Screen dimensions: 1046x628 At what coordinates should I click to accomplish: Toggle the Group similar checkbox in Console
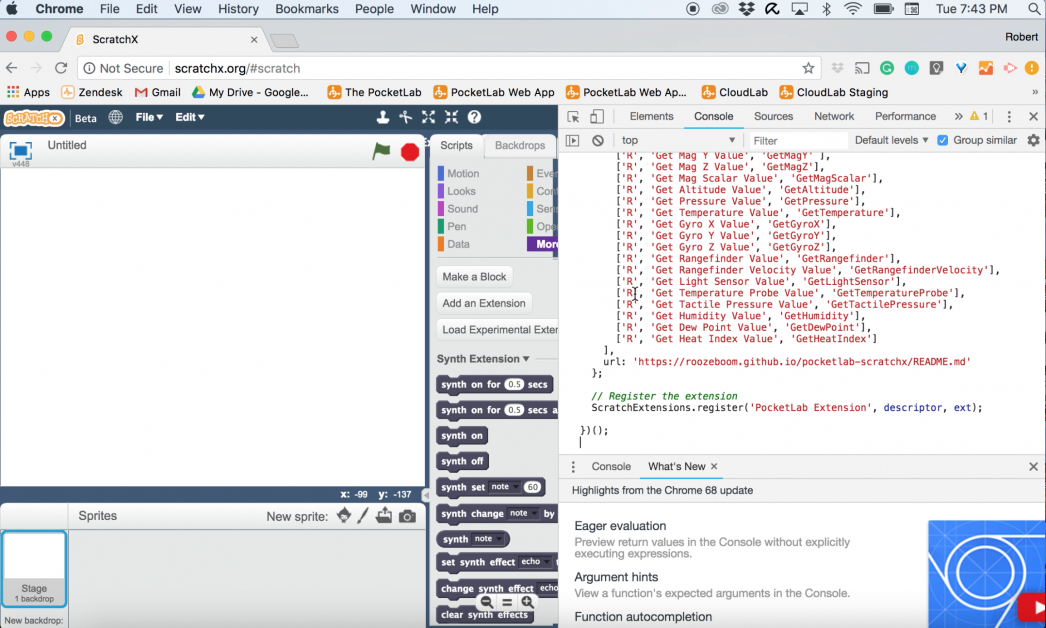click(942, 140)
